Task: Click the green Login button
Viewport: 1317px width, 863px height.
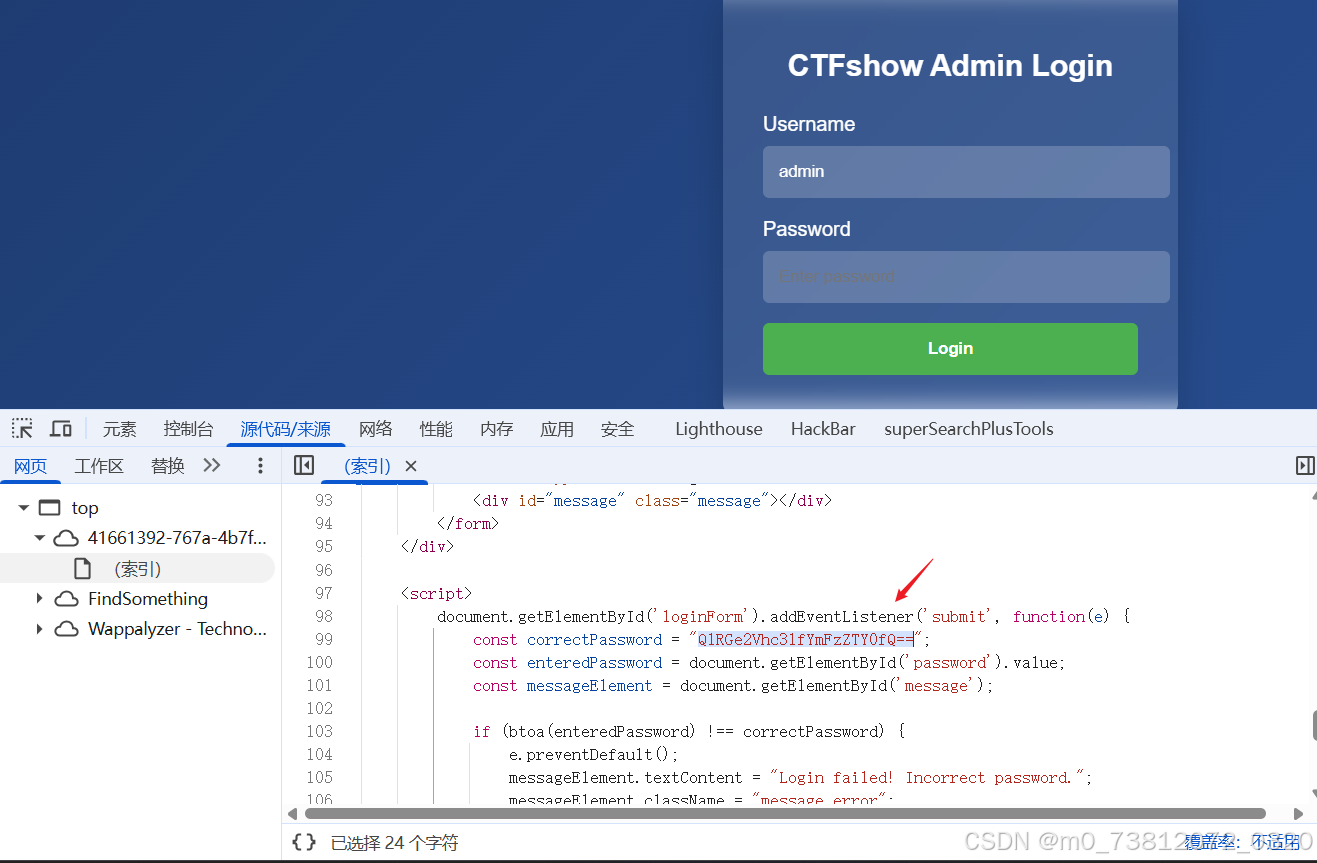Action: pyautogui.click(x=950, y=349)
